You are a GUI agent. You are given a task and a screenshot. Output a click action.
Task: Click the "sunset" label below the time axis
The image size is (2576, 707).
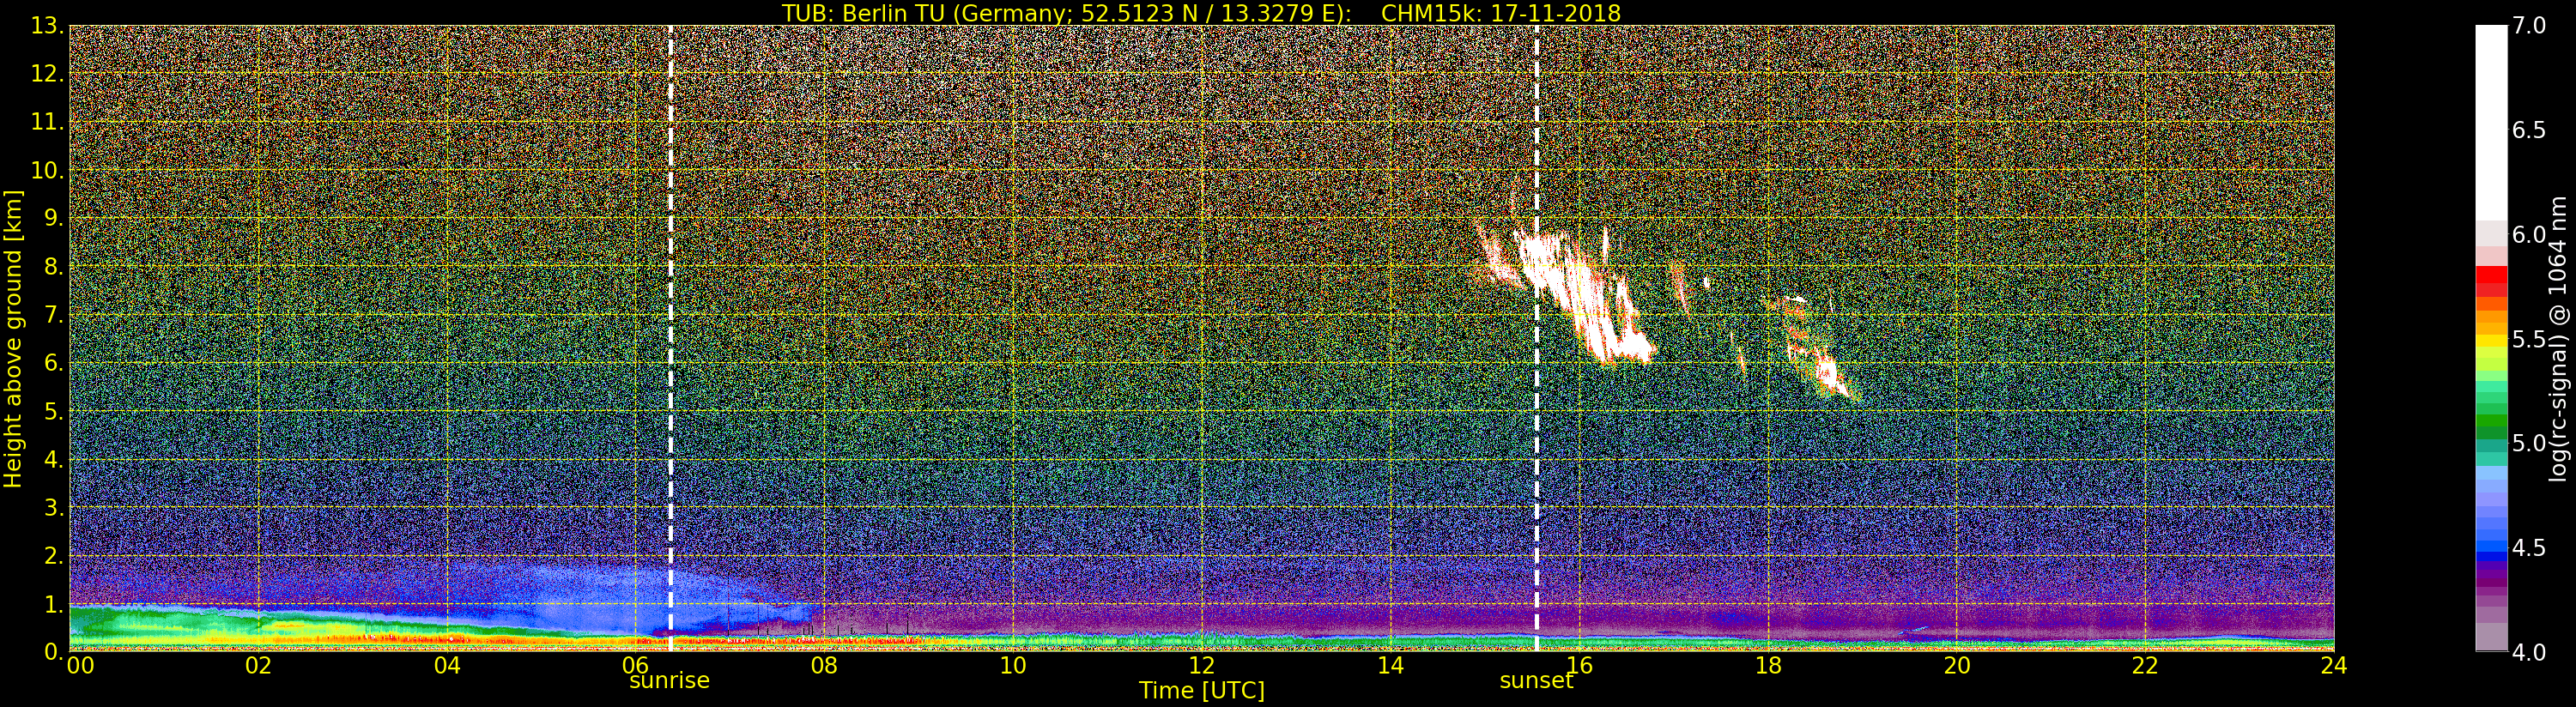point(1536,681)
